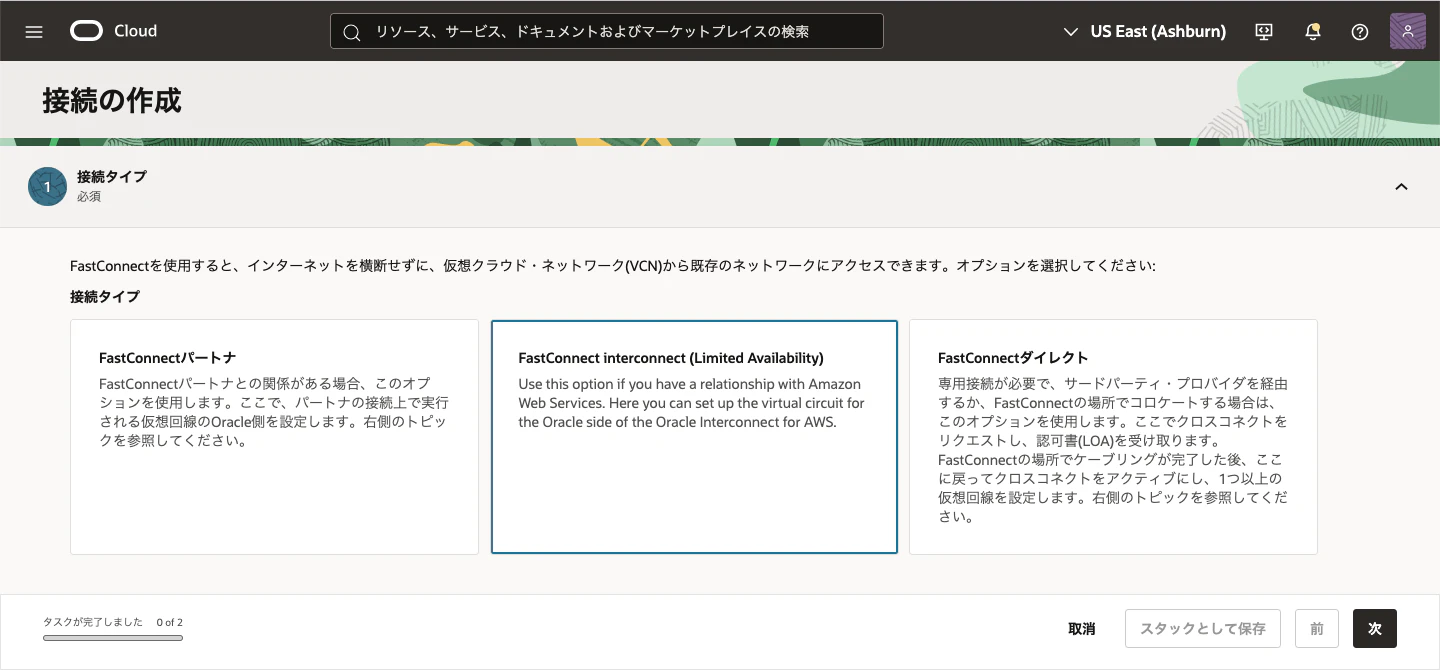
Task: Open the US East (Ashburn) region dropdown
Action: coord(1144,31)
